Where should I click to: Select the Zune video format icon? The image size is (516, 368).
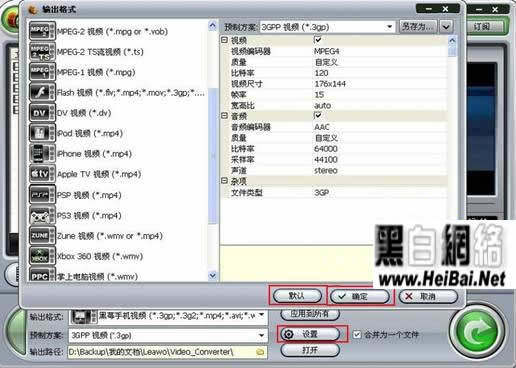(42, 236)
